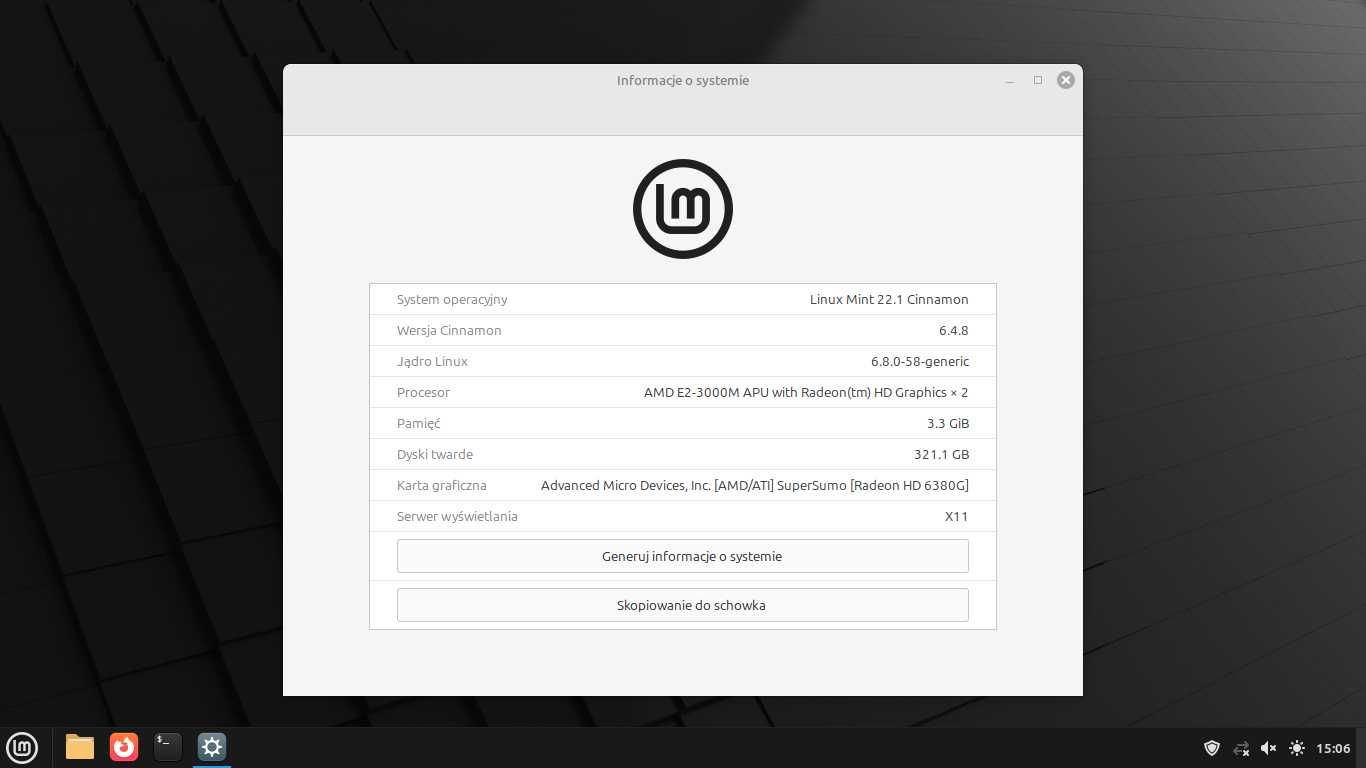Open the Linux Mint start menu

[x=22, y=747]
